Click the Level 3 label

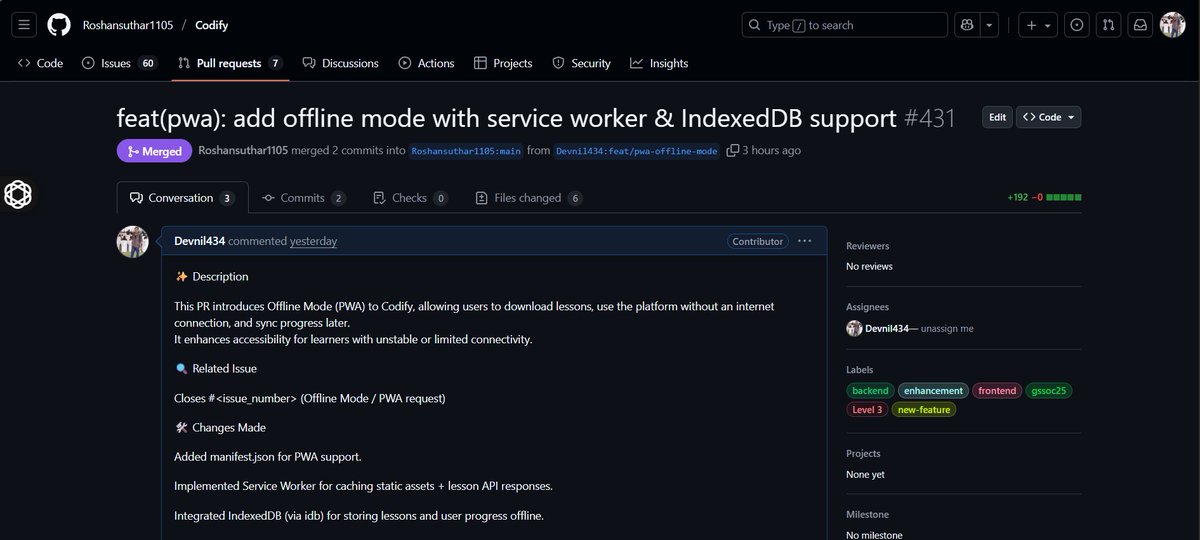[867, 409]
